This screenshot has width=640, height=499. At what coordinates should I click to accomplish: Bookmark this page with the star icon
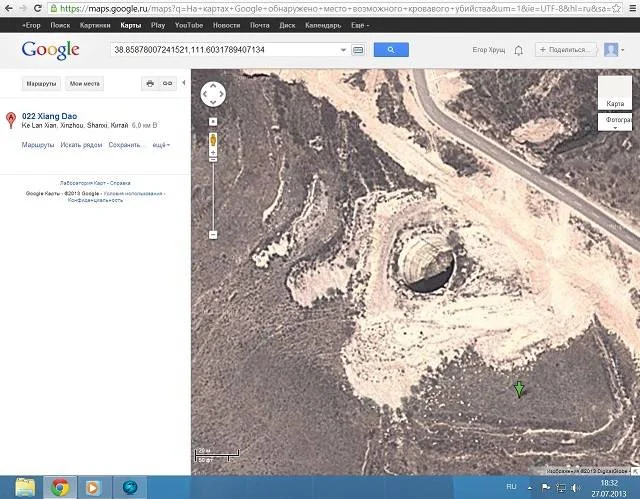coord(617,8)
